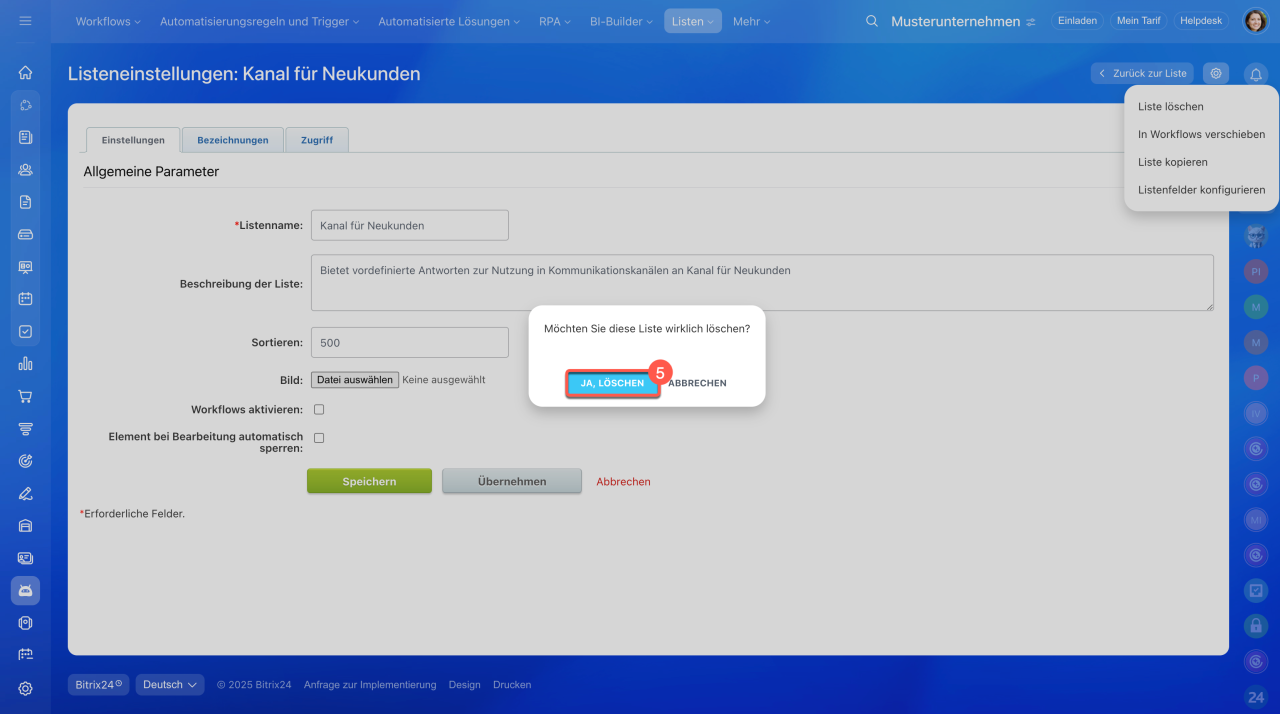This screenshot has width=1280, height=714.
Task: Click the search magnifier icon
Action: click(x=872, y=21)
